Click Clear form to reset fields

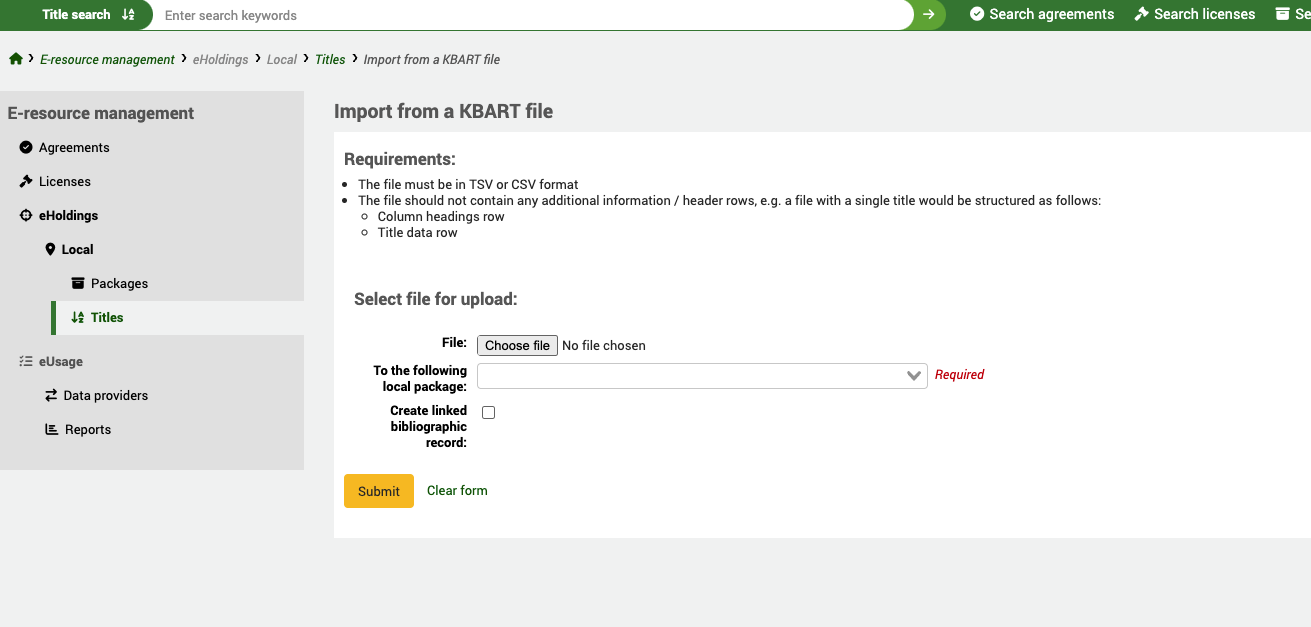(x=457, y=490)
